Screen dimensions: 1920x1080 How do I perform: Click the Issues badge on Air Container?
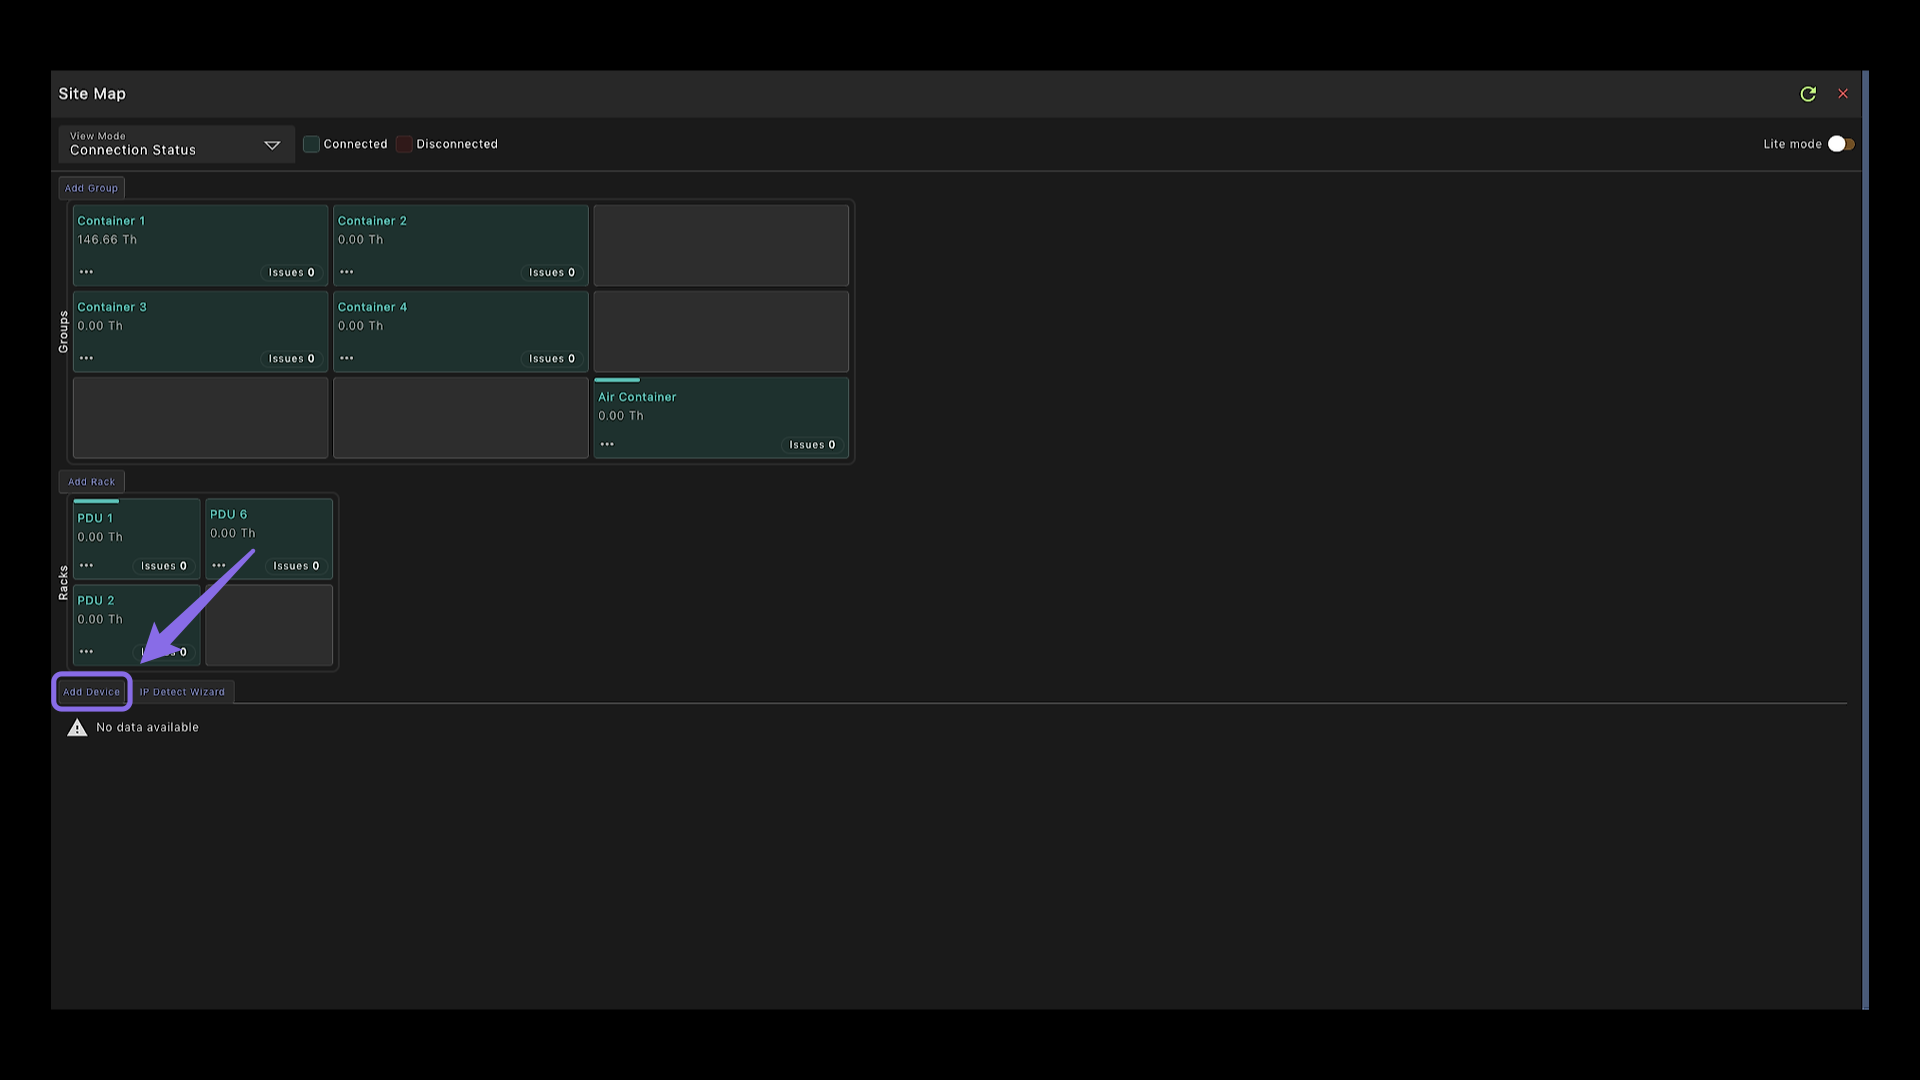pos(812,445)
